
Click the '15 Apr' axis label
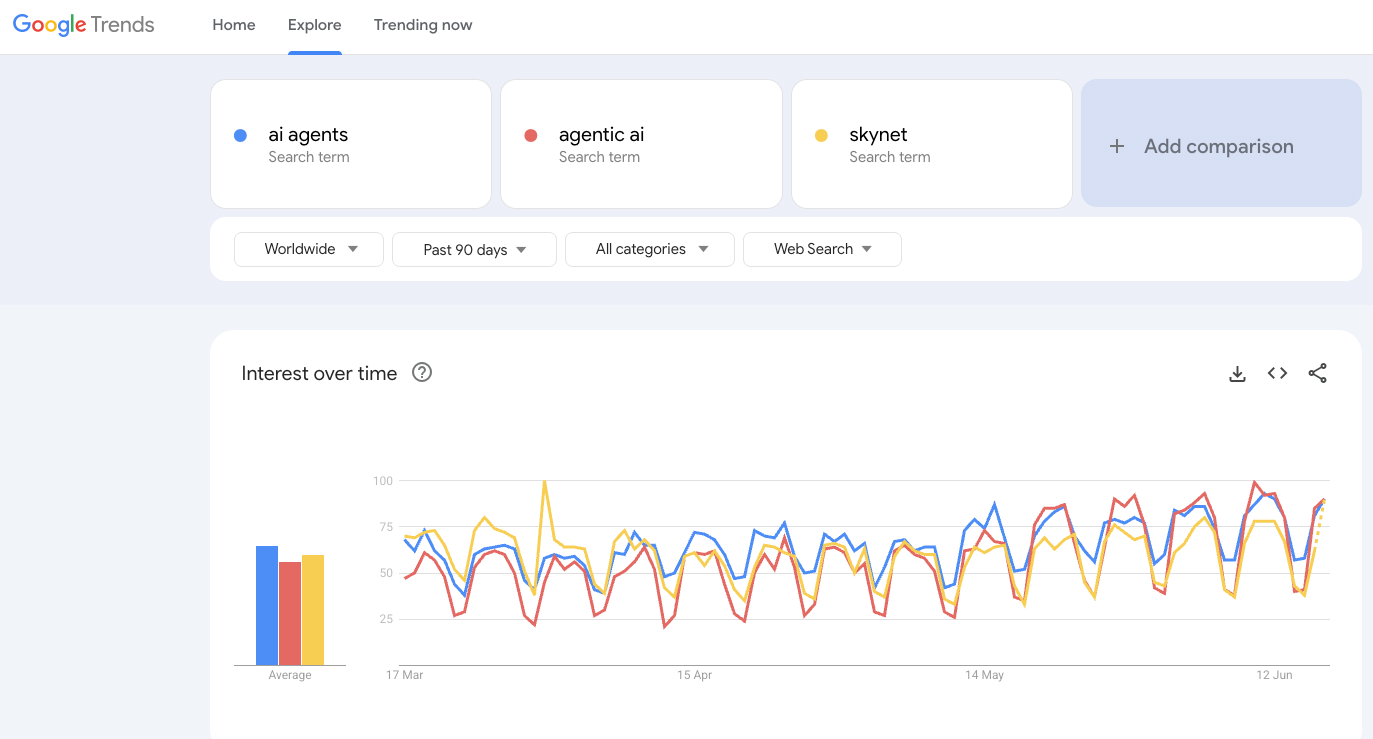click(694, 675)
